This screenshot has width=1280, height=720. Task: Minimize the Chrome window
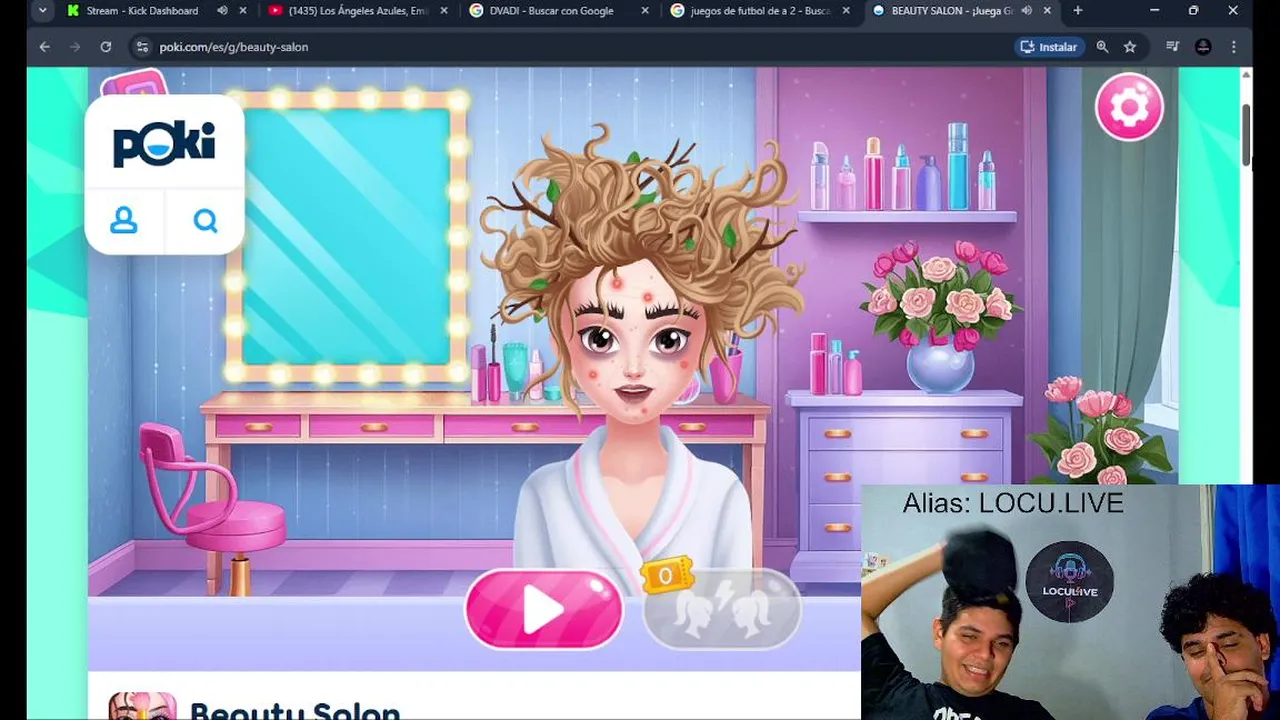pyautogui.click(x=1155, y=11)
